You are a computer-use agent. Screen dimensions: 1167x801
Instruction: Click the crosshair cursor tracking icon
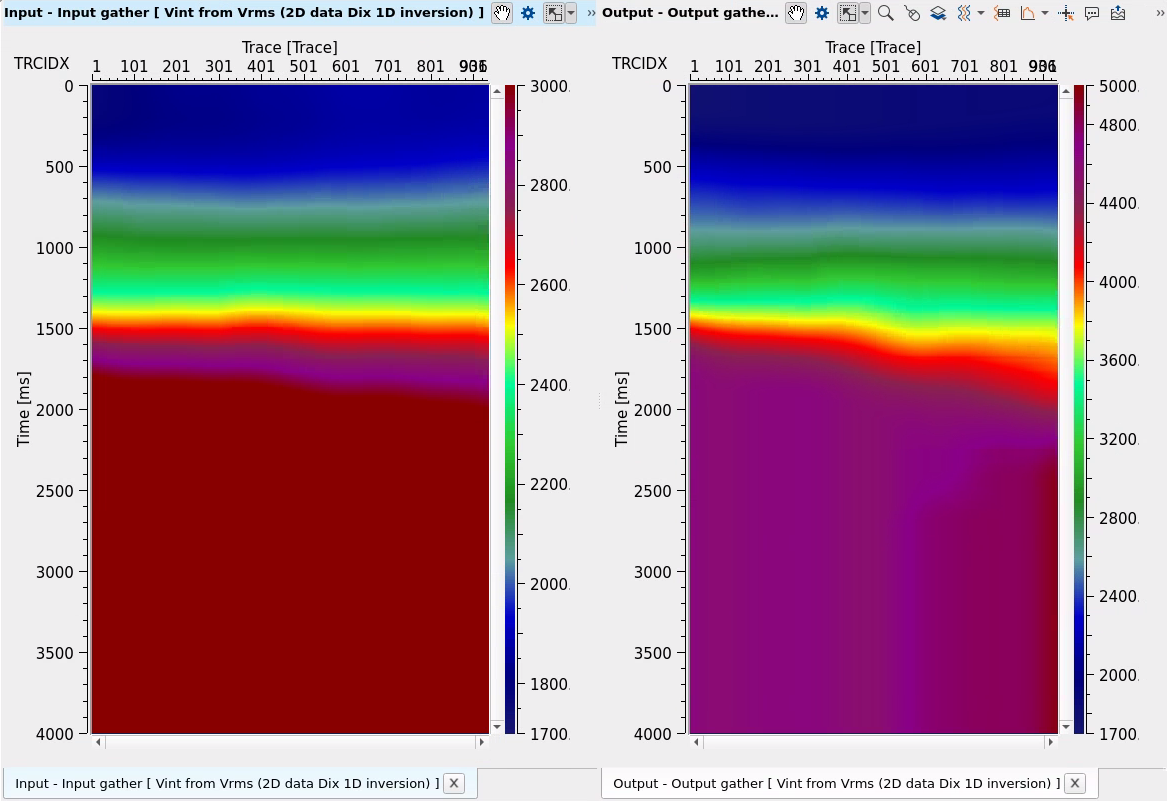tap(1066, 13)
